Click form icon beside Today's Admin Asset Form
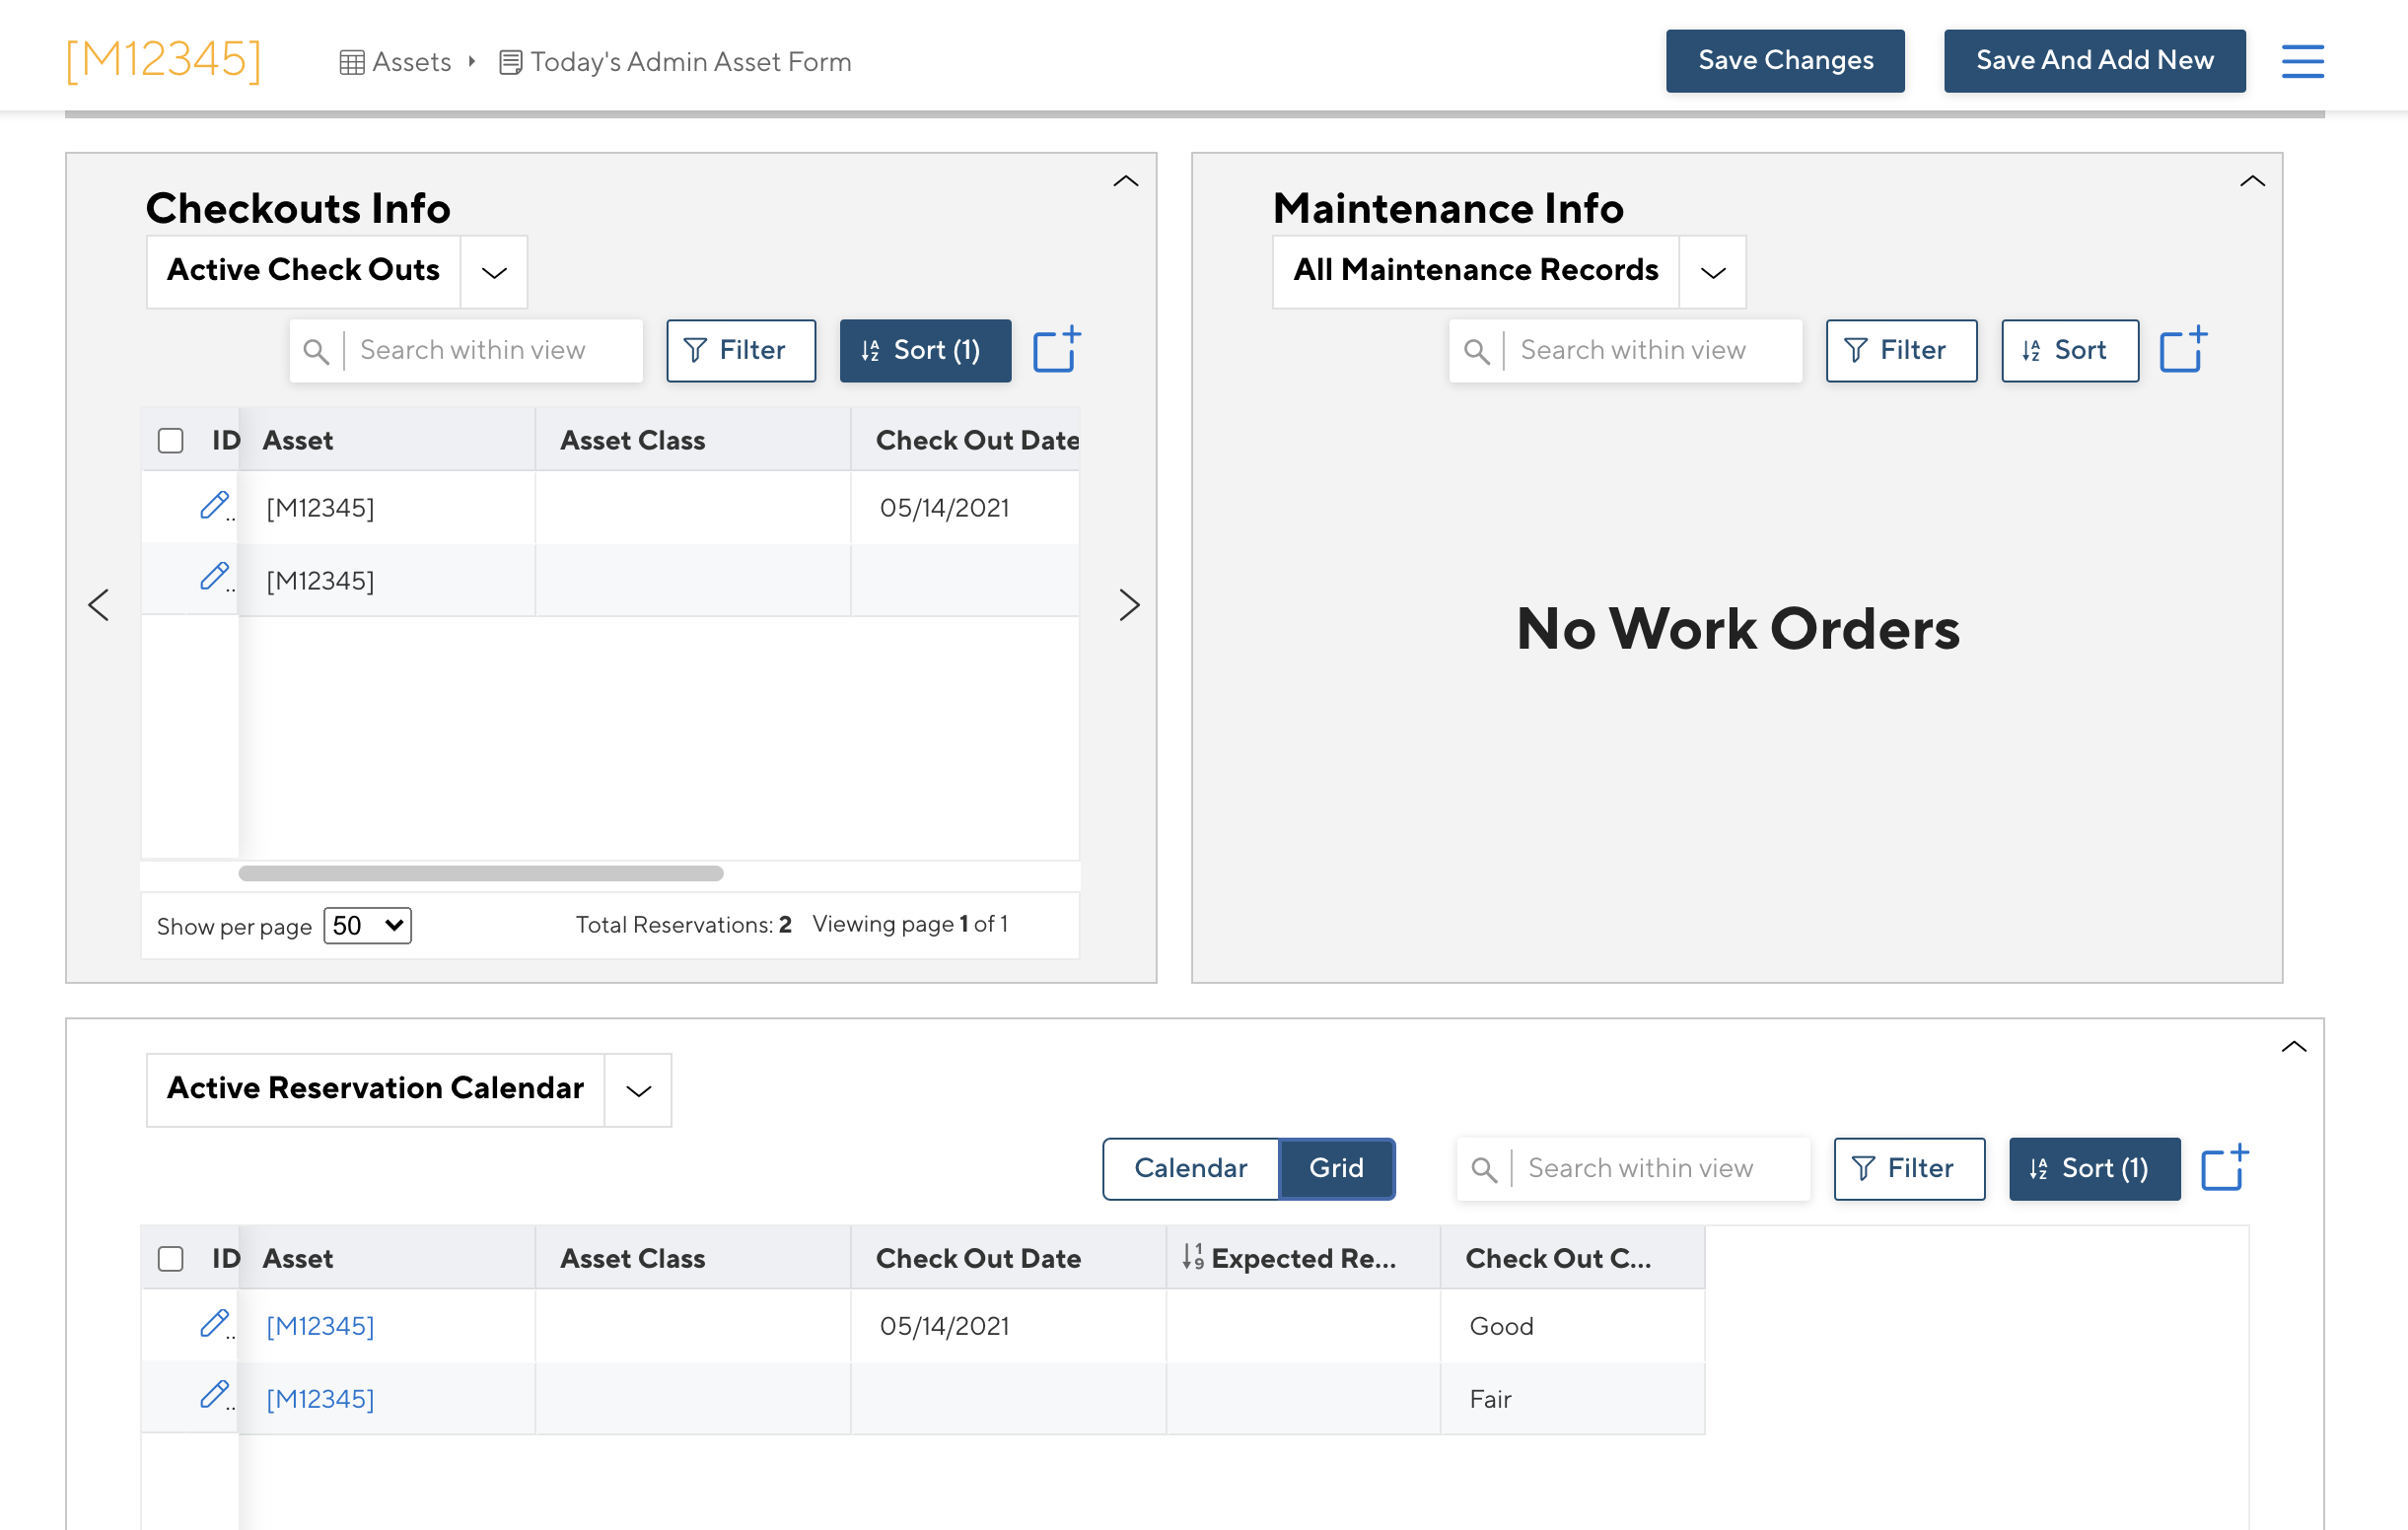This screenshot has width=2408, height=1530. 510,62
